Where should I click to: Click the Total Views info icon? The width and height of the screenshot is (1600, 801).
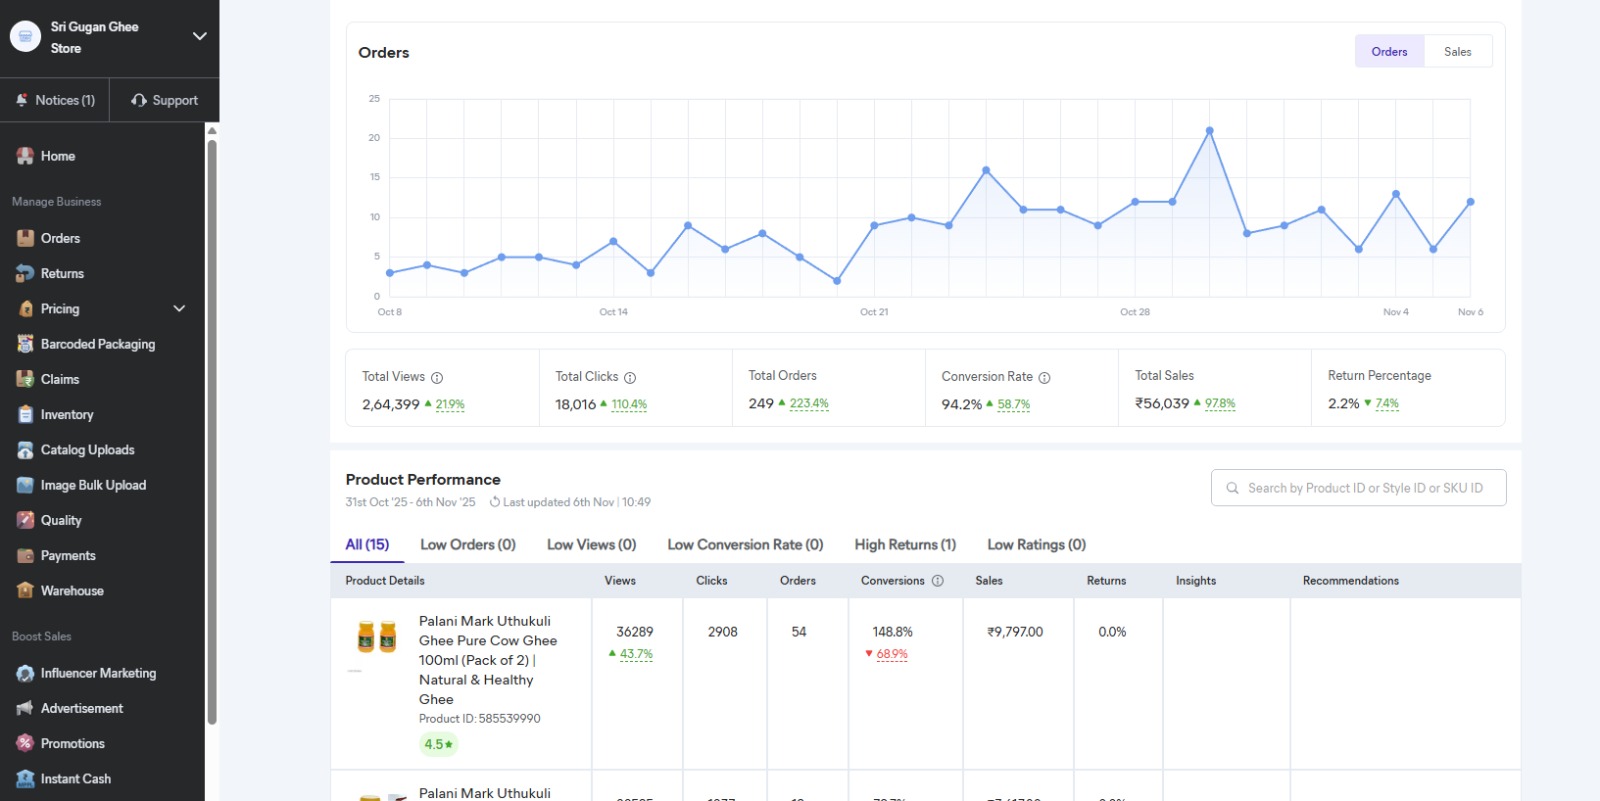click(x=437, y=378)
